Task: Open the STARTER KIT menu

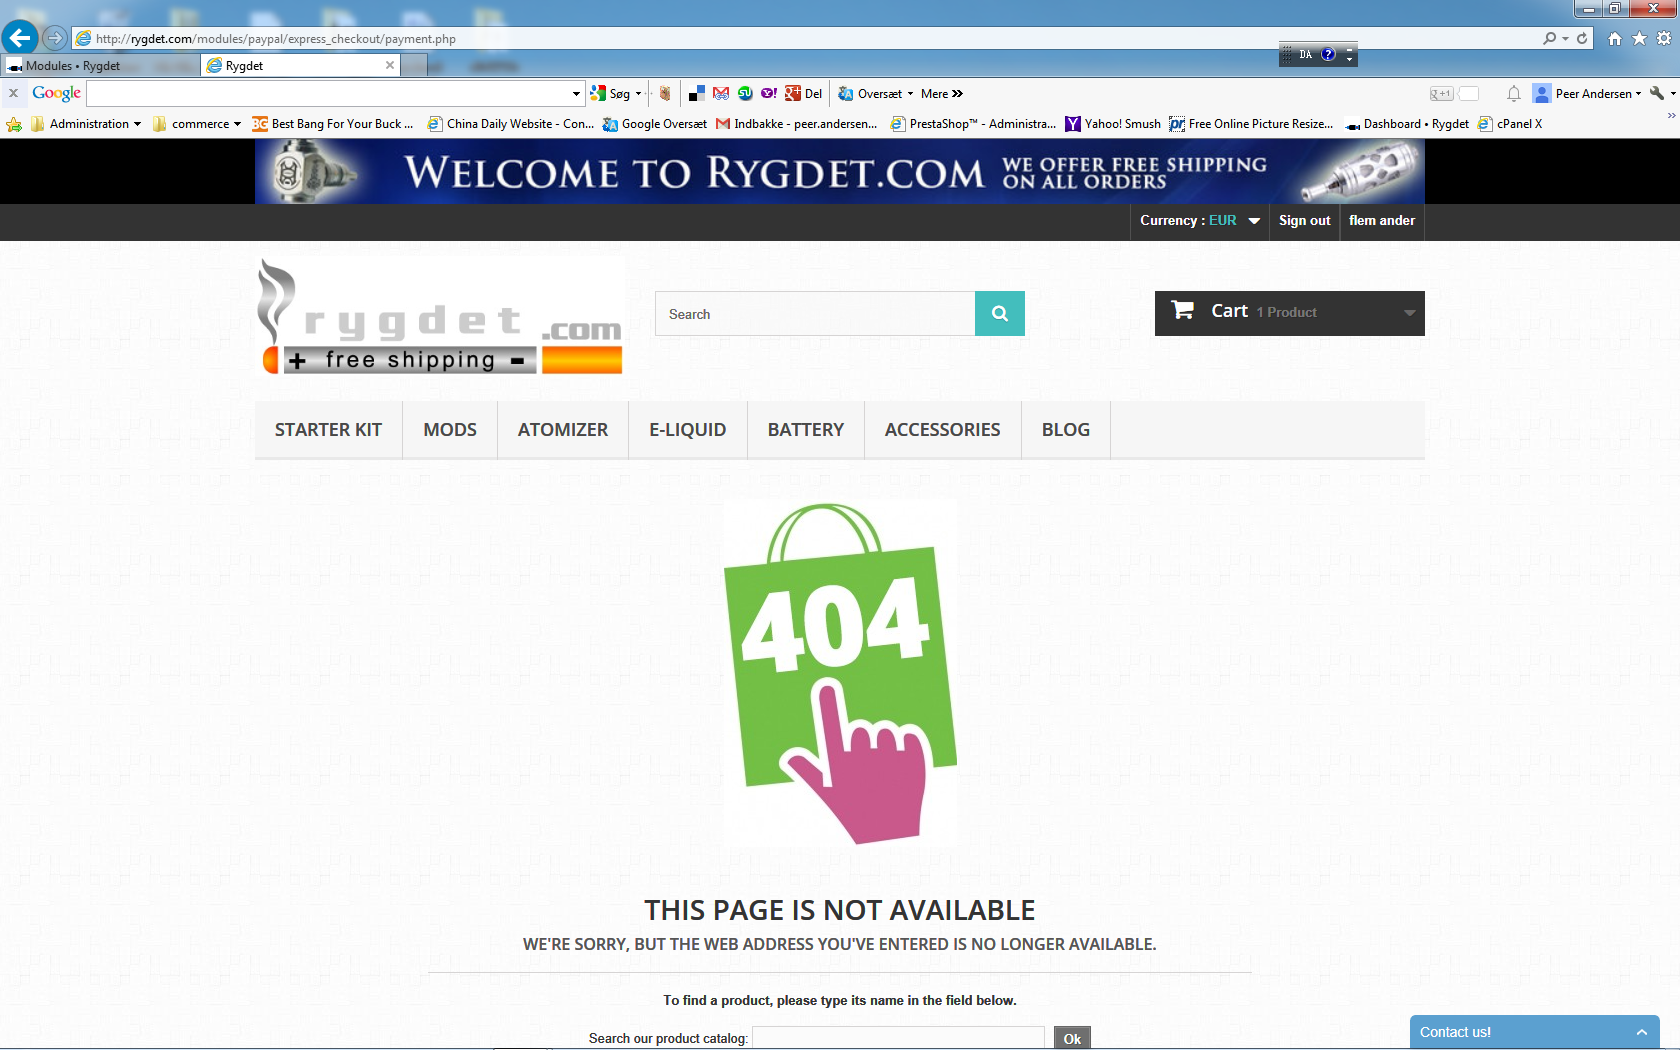Action: (x=328, y=430)
